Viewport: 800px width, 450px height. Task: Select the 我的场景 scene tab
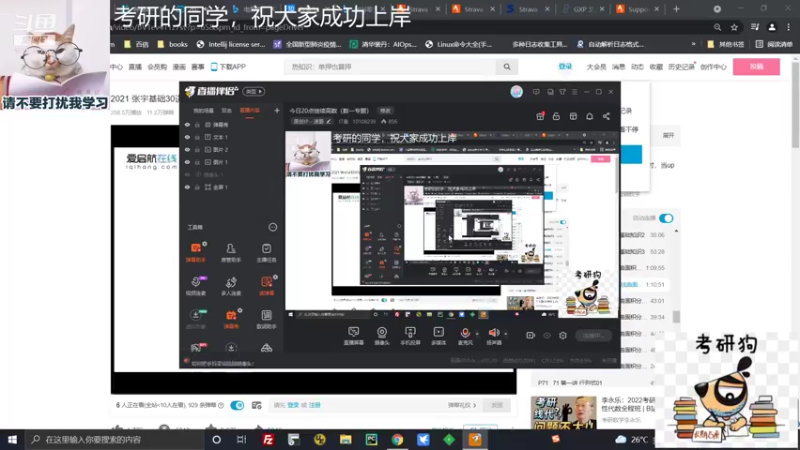click(203, 111)
